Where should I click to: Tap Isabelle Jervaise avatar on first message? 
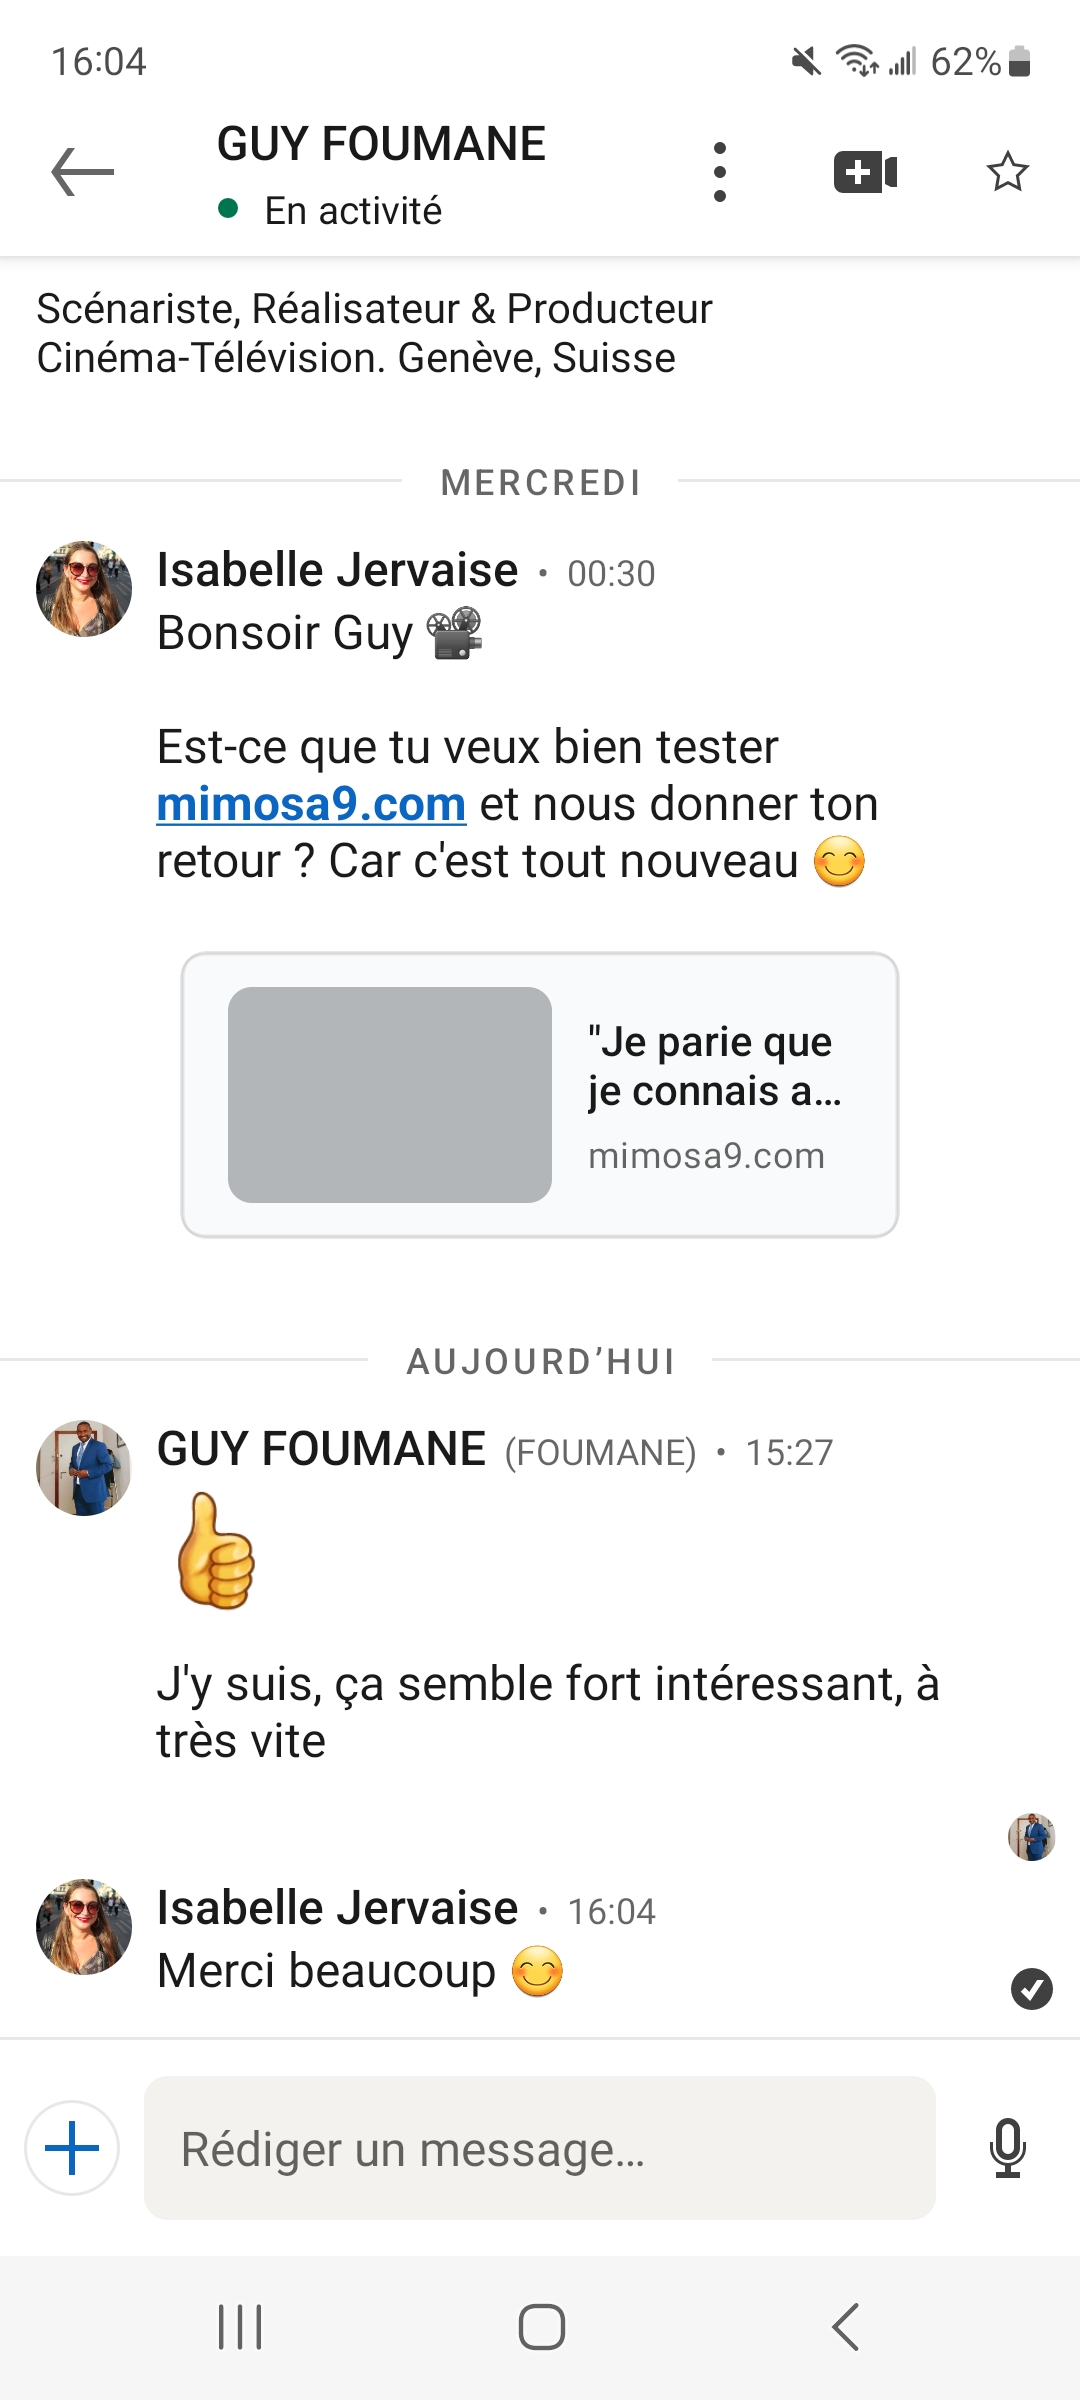click(x=84, y=589)
